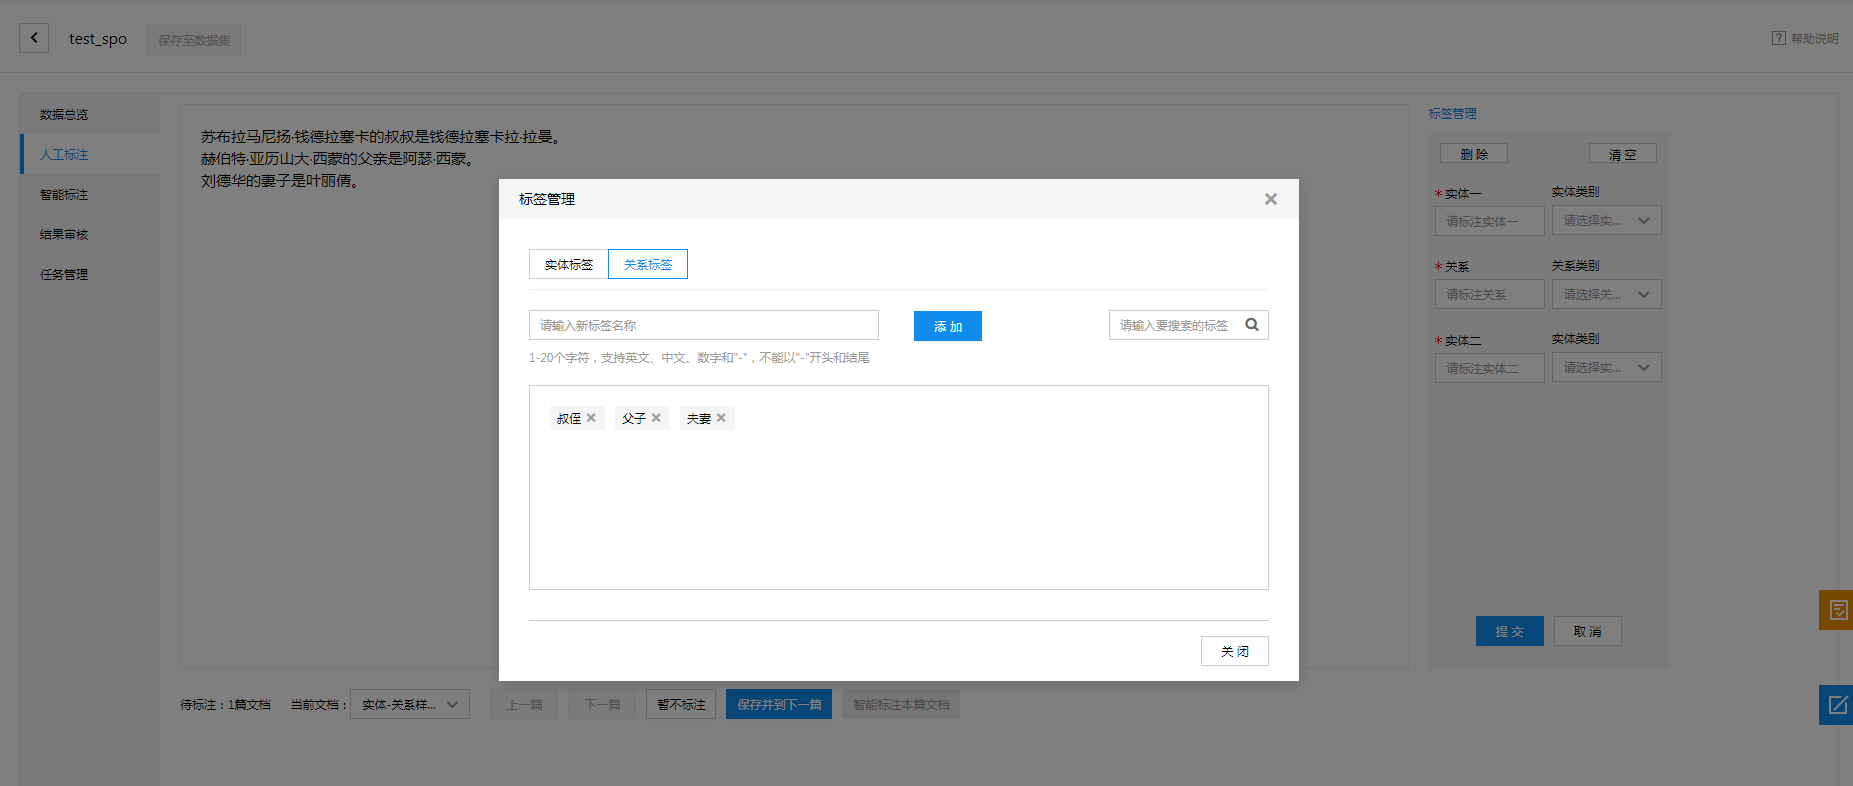The image size is (1853, 786).
Task: Focus the new tag name input field
Action: click(703, 325)
